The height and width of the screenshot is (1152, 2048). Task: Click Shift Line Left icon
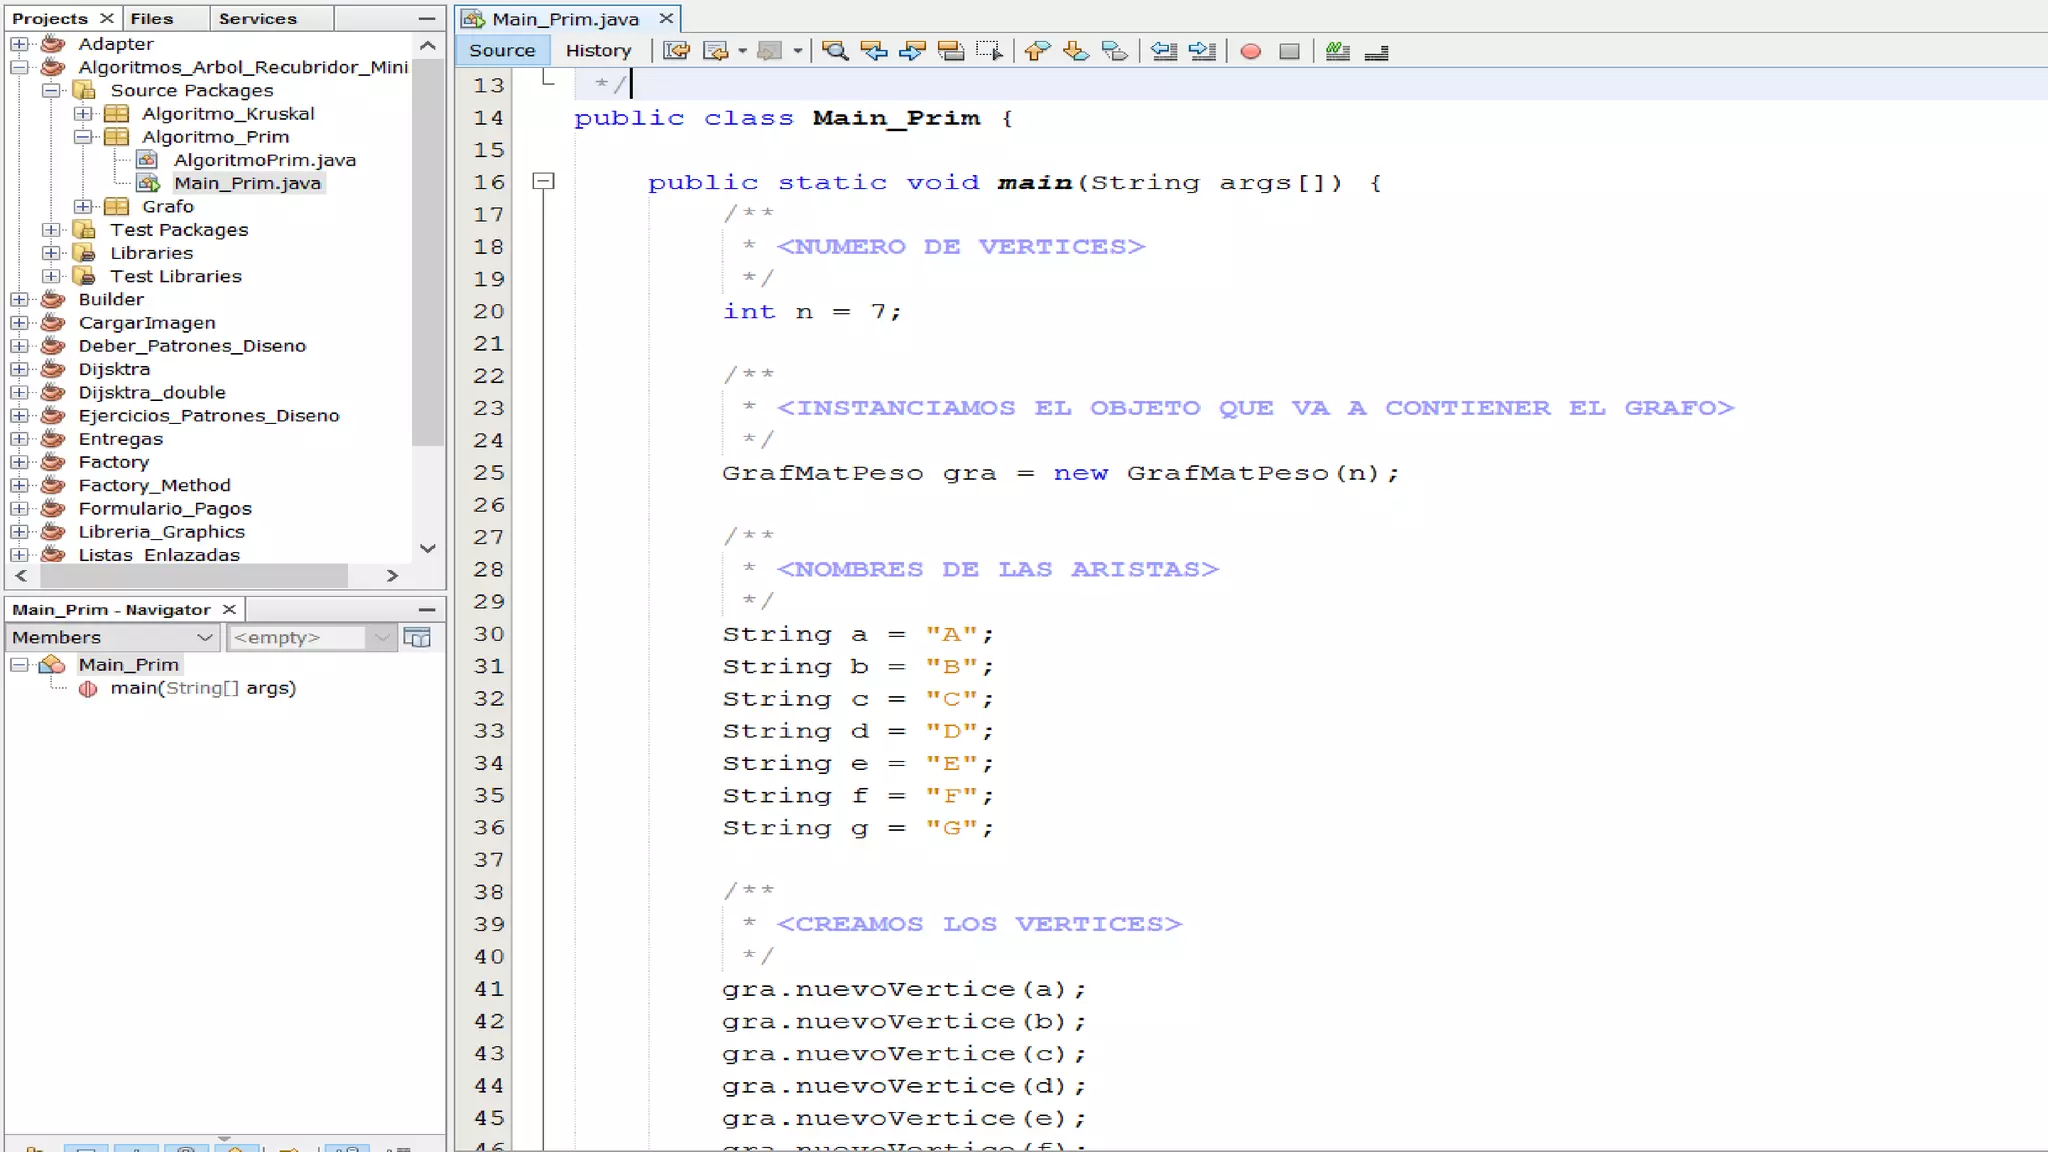[1163, 51]
